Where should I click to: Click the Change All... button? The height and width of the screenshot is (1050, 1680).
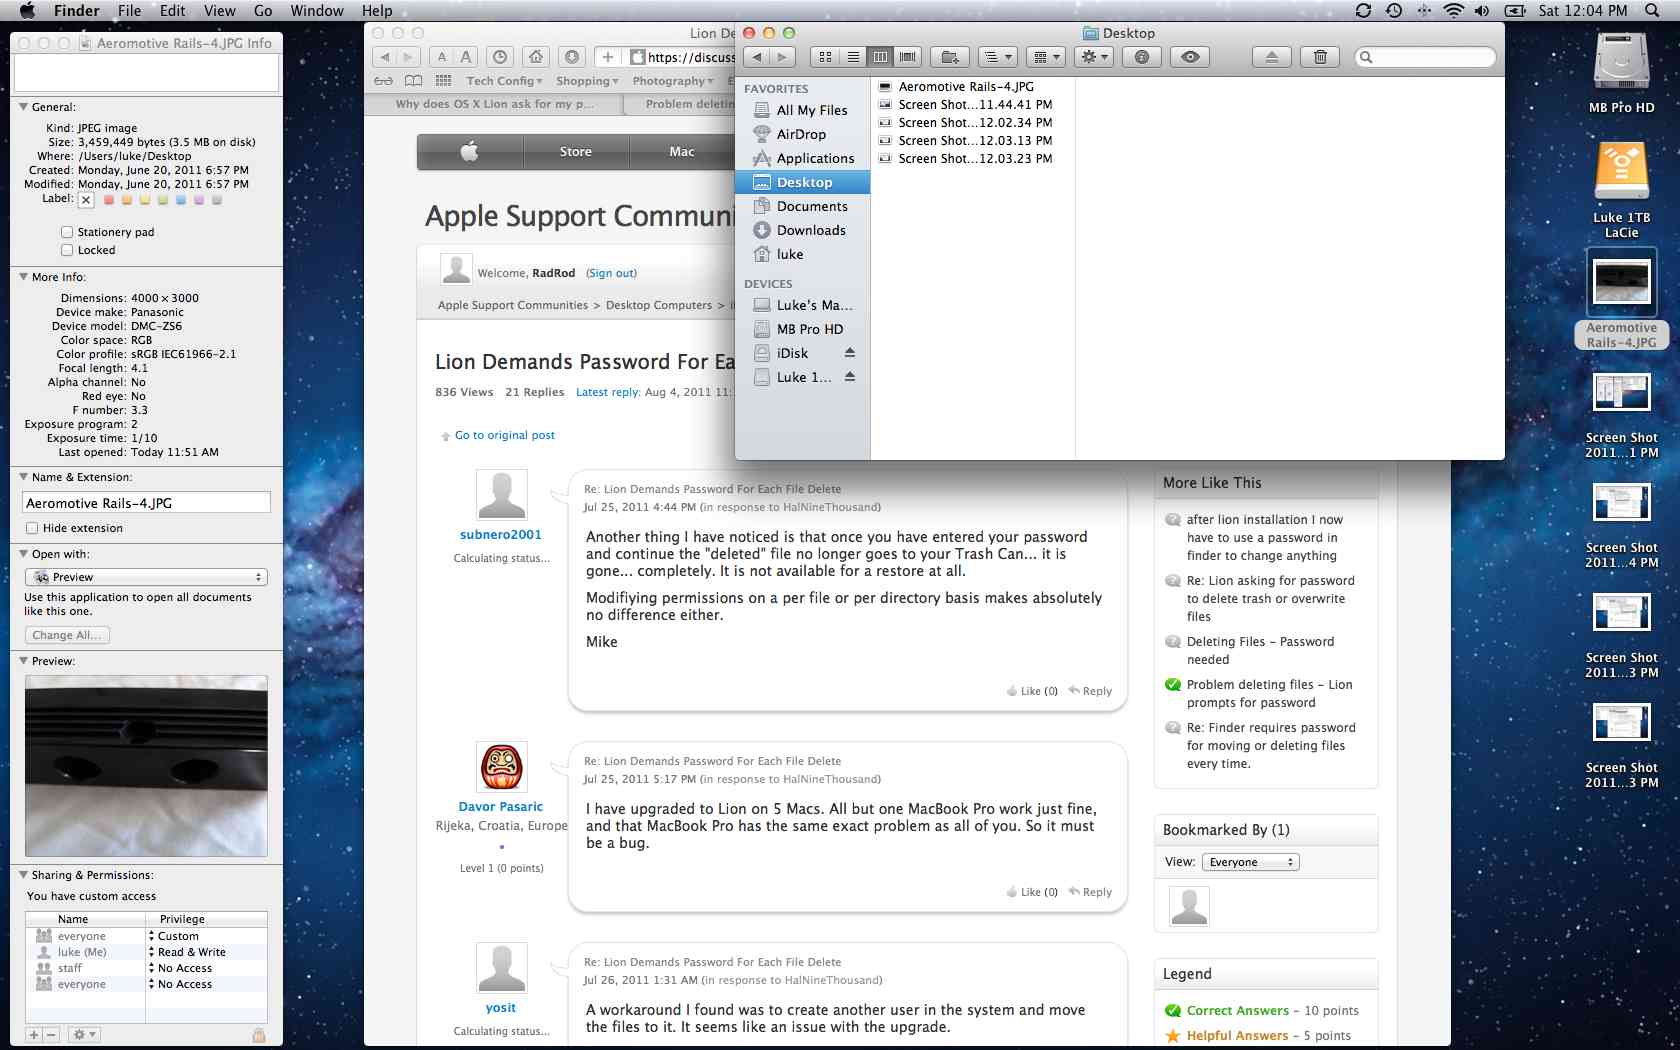click(66, 635)
